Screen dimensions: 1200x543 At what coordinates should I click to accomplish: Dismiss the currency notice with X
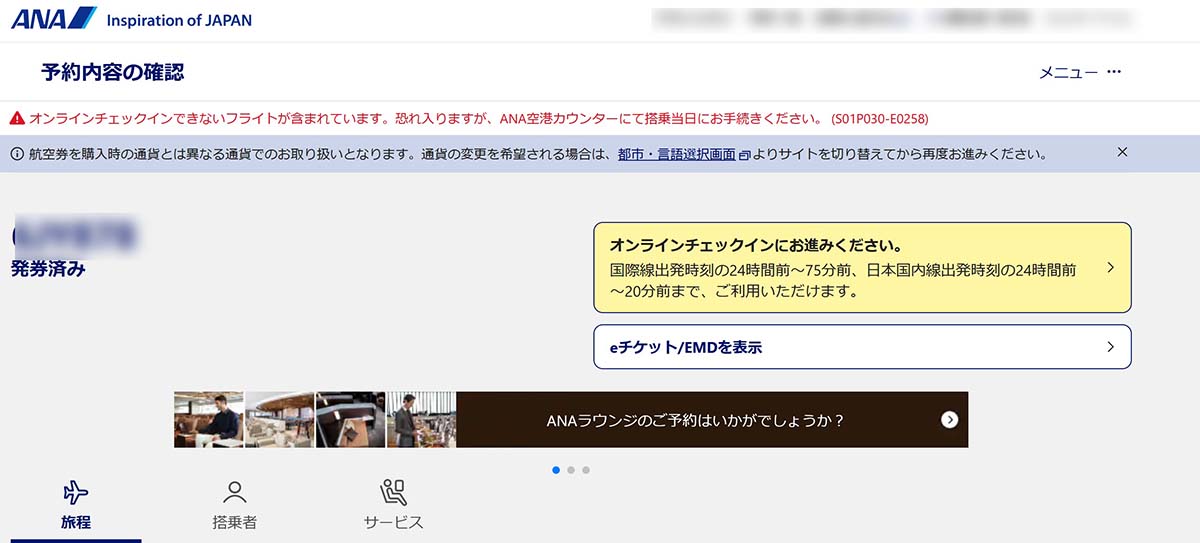[1122, 152]
